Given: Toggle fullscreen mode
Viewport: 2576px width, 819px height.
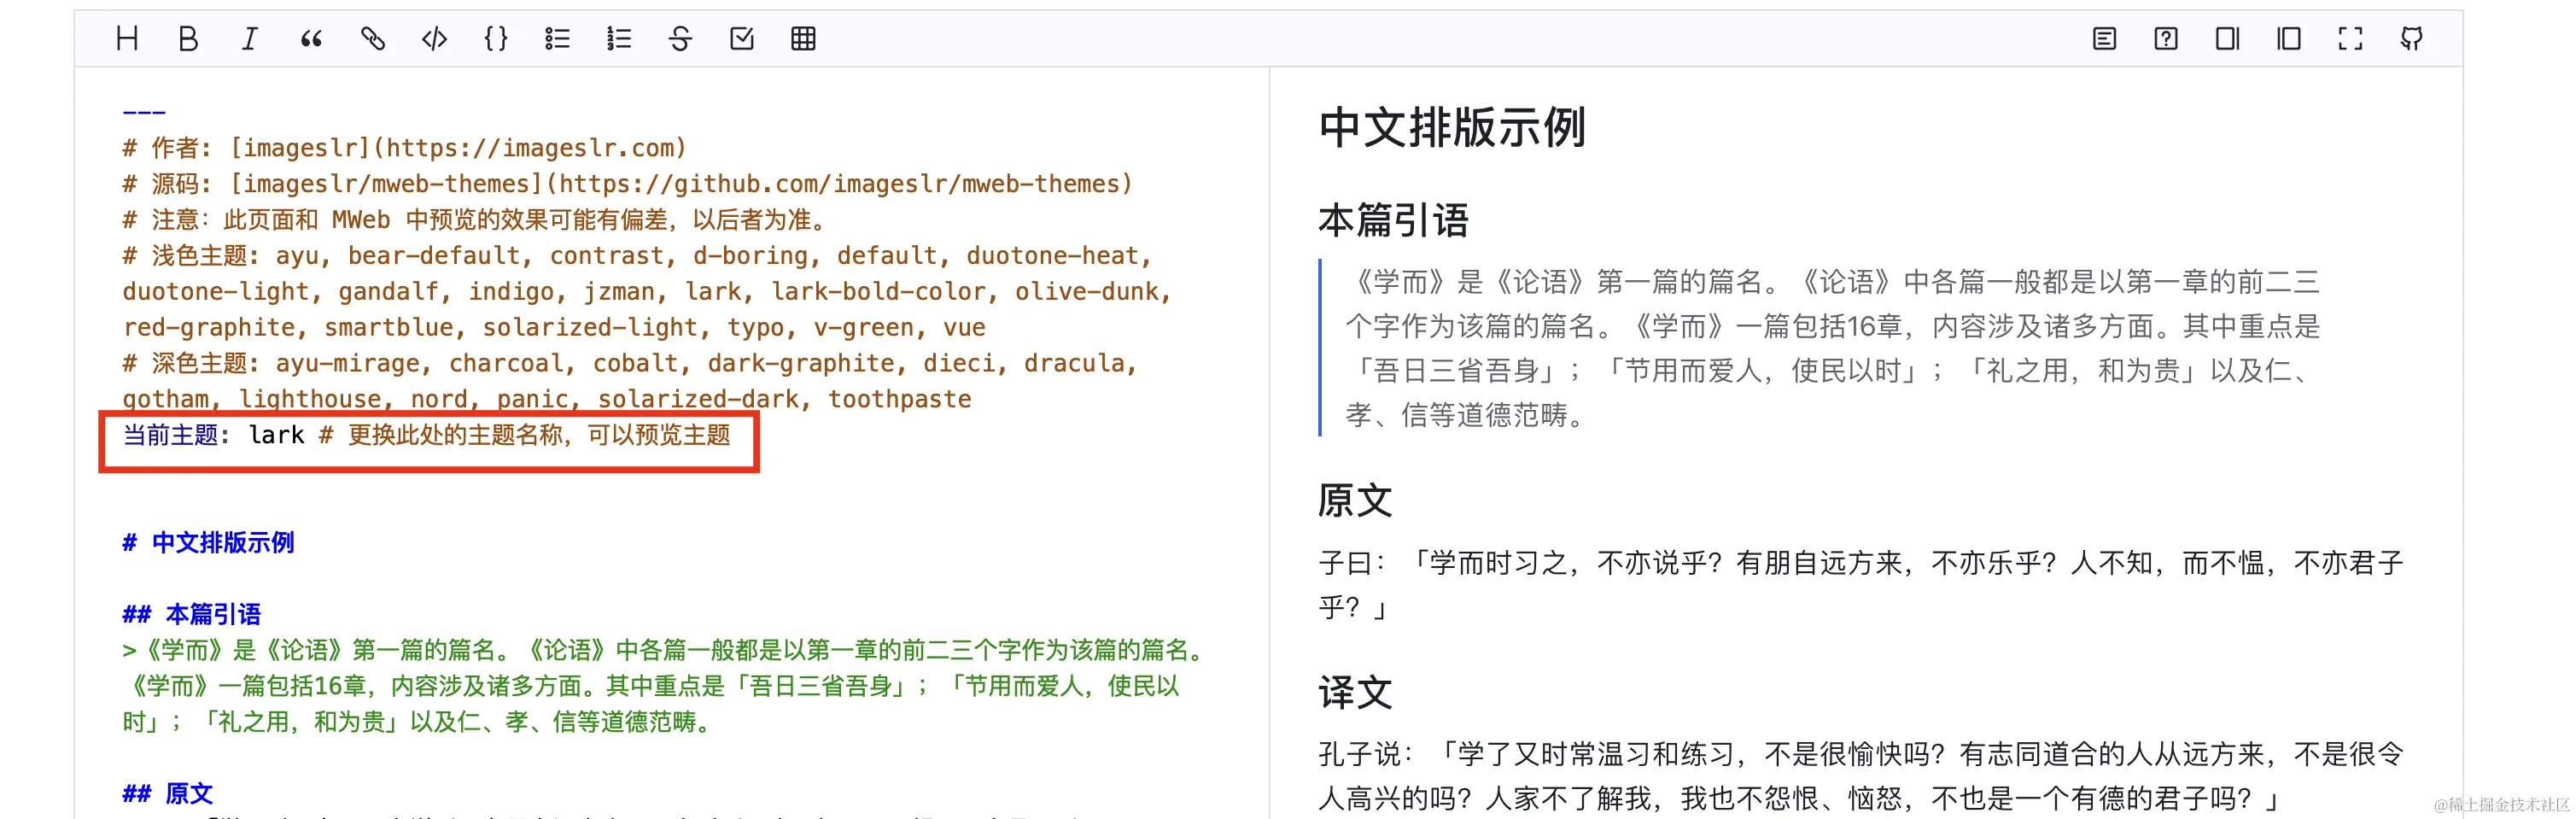Looking at the screenshot, I should tap(2350, 39).
